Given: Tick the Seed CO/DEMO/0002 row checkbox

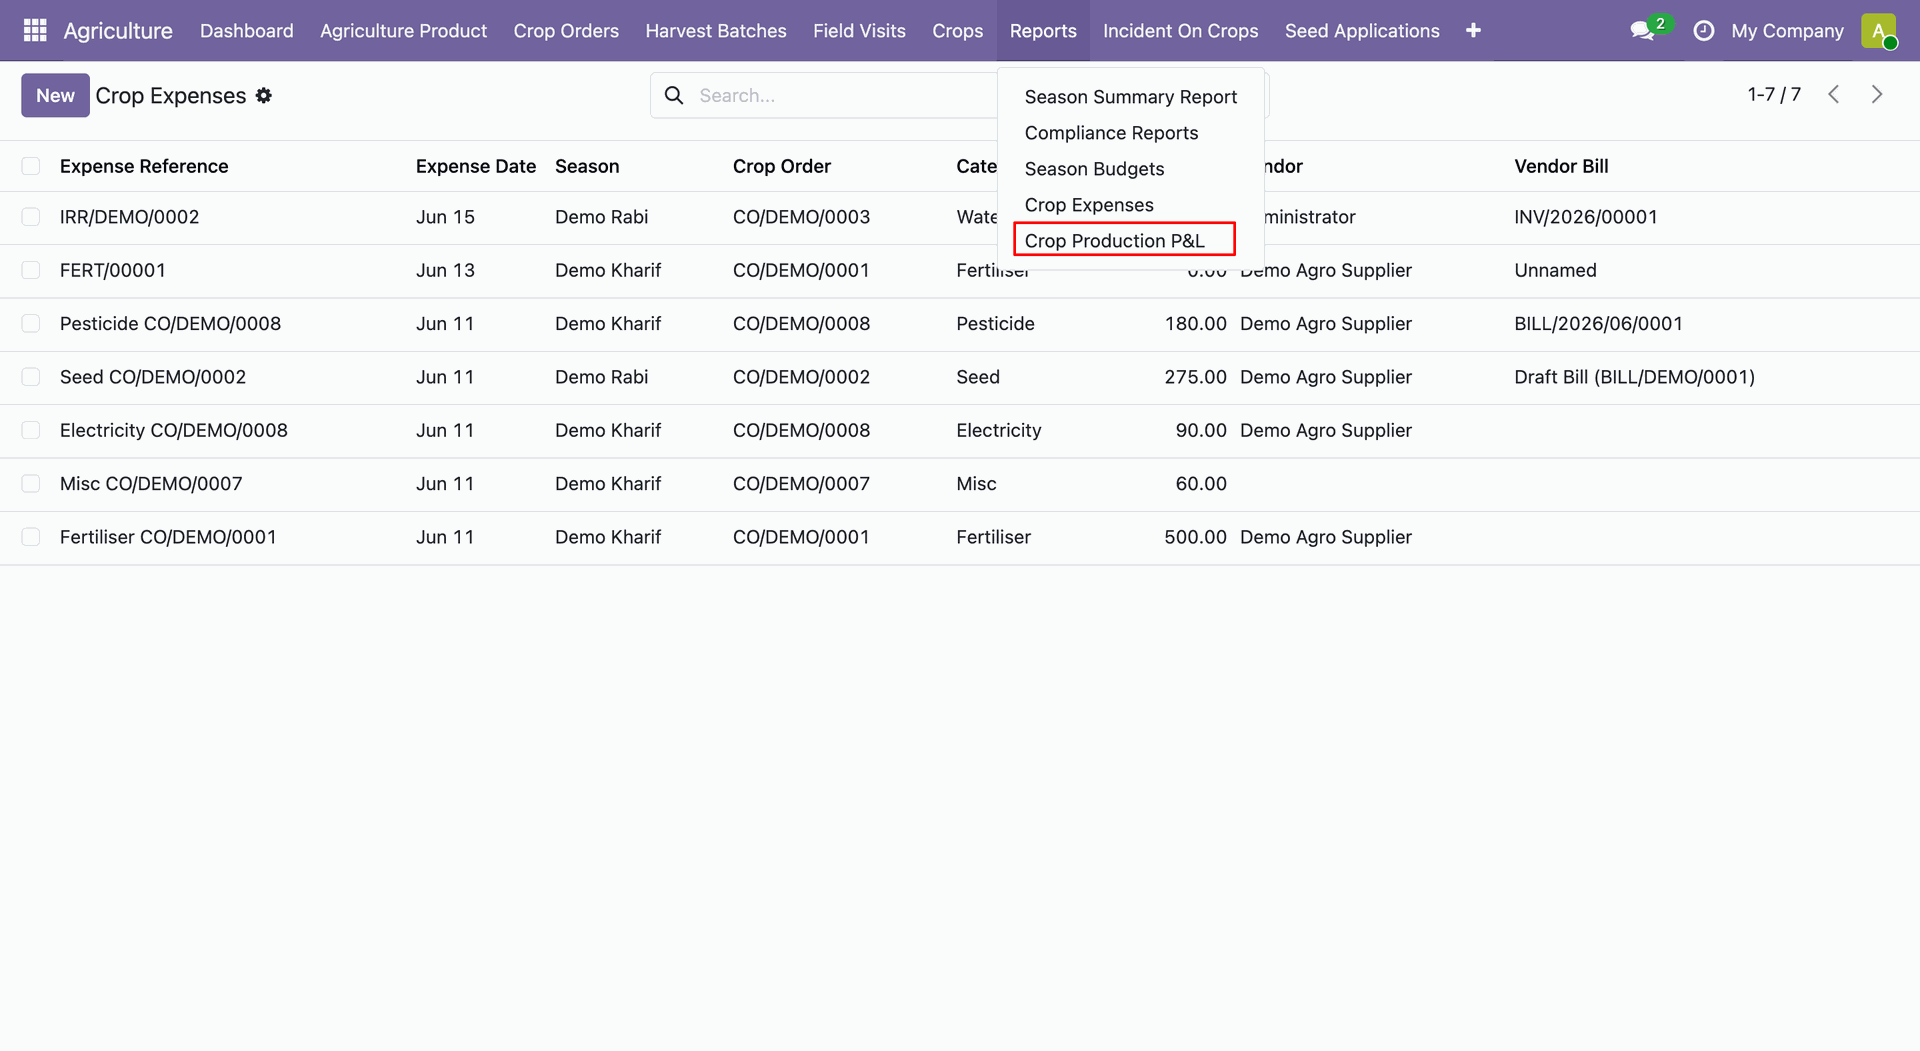Looking at the screenshot, I should (x=31, y=377).
